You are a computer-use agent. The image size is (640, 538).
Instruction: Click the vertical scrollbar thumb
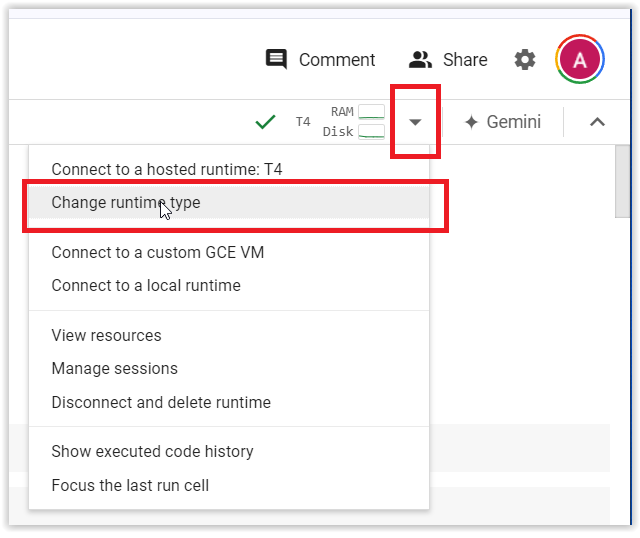[622, 181]
